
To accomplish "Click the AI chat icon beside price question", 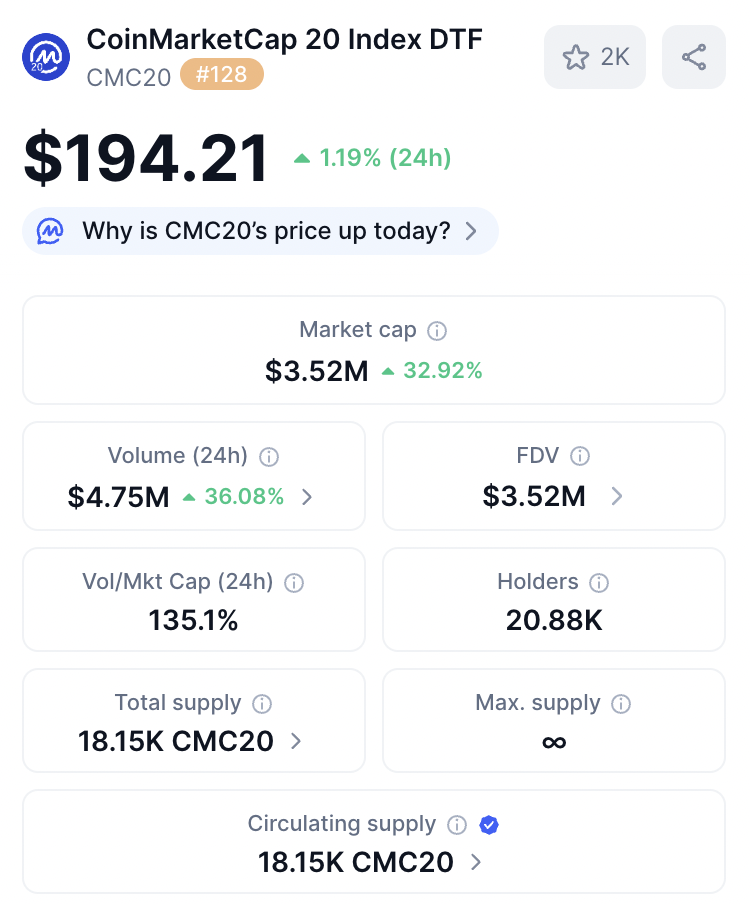I will point(50,232).
